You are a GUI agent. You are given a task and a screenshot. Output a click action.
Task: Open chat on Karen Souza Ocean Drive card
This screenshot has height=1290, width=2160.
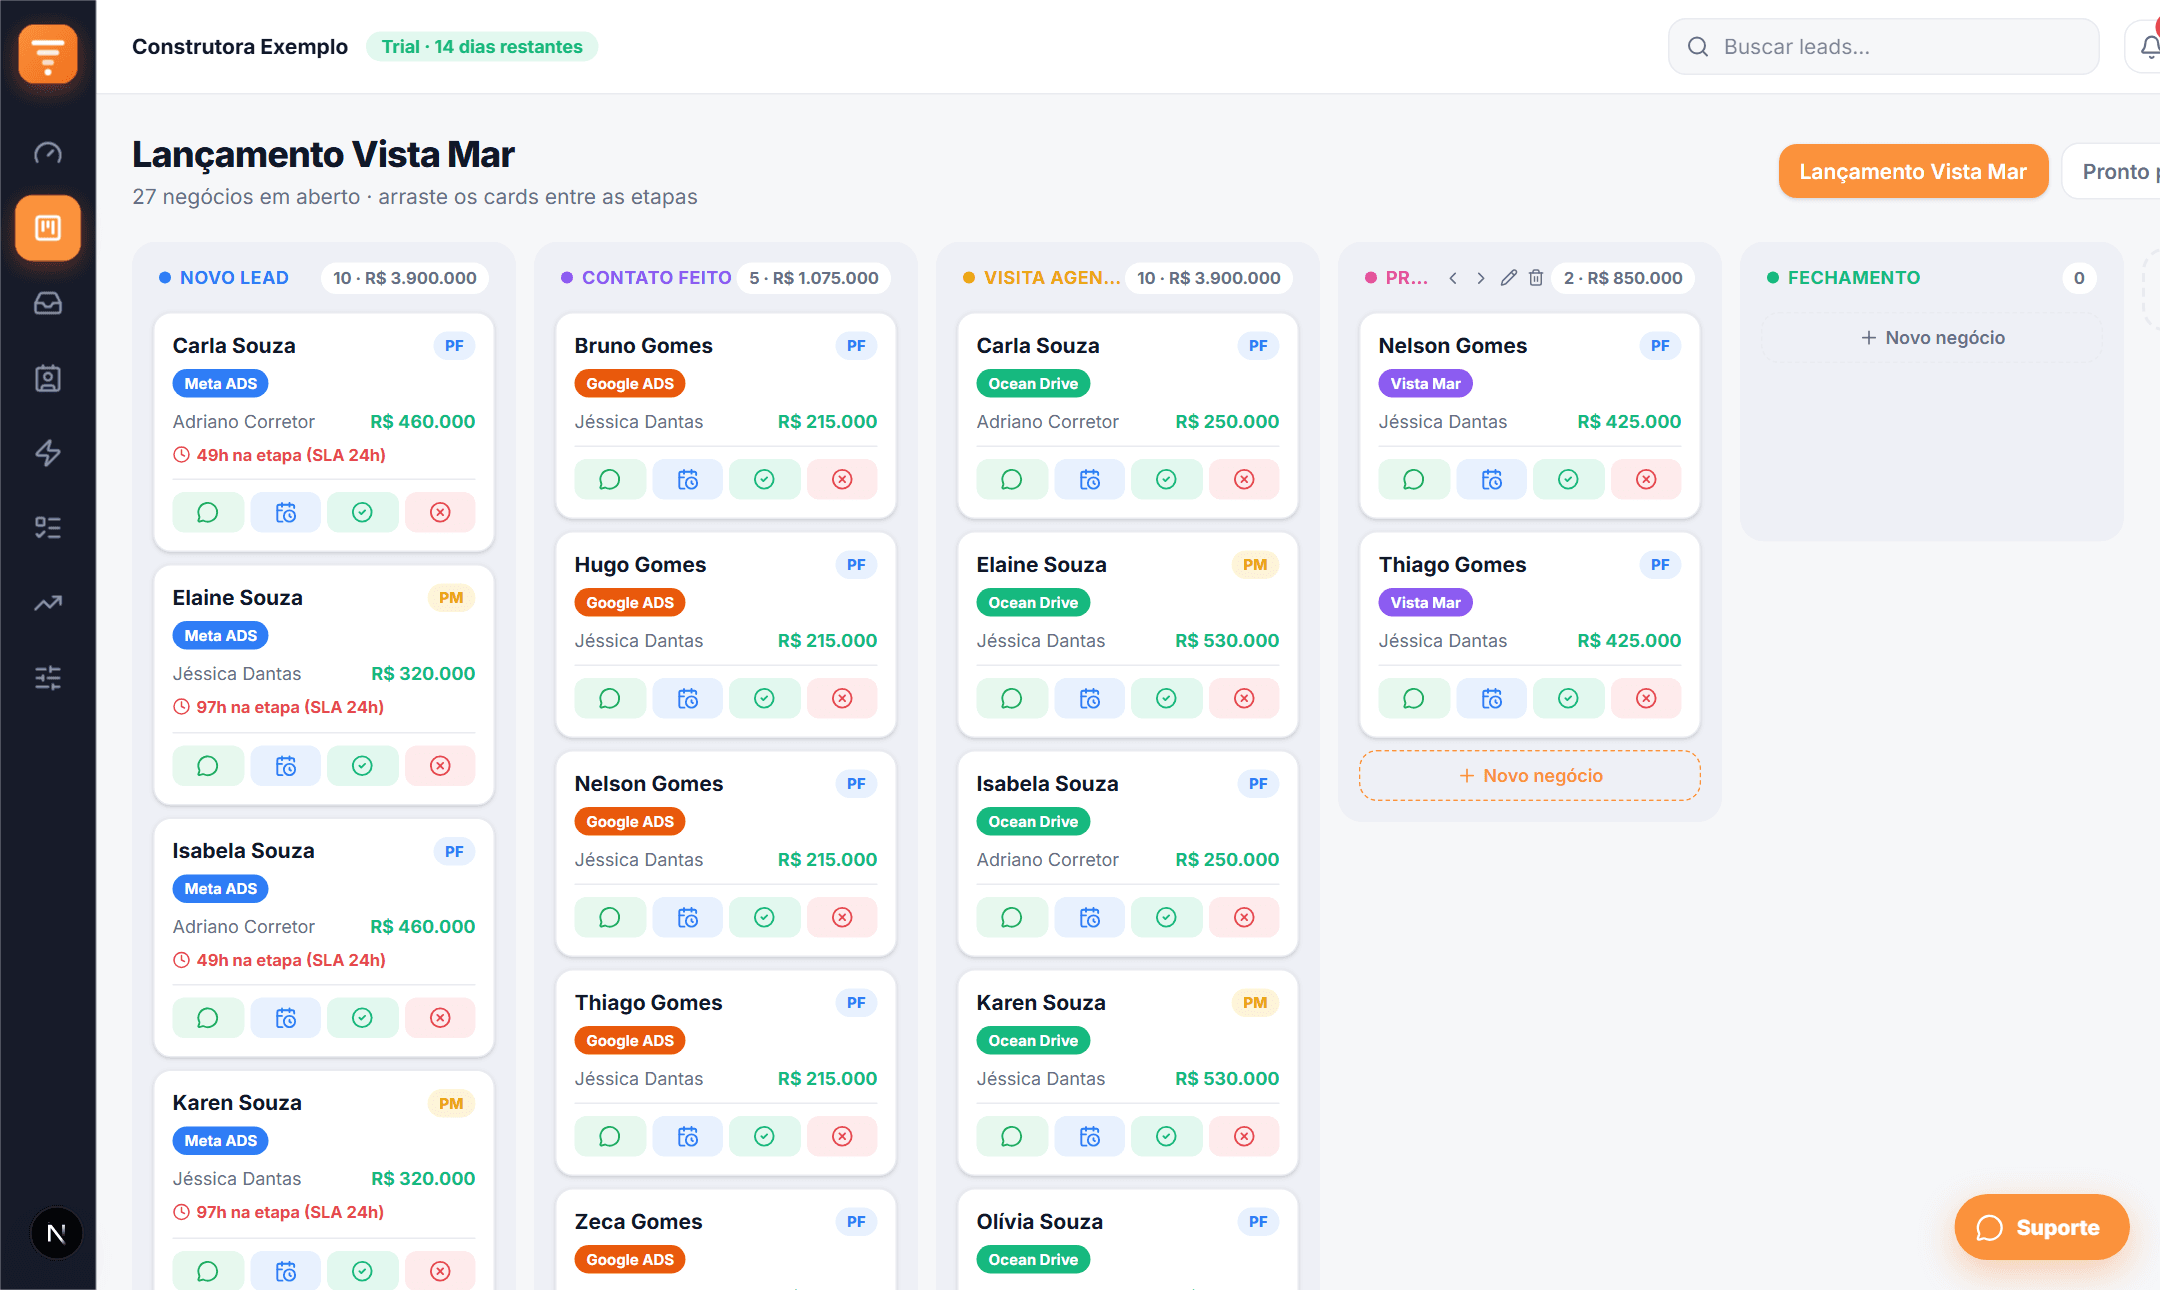[1012, 1136]
